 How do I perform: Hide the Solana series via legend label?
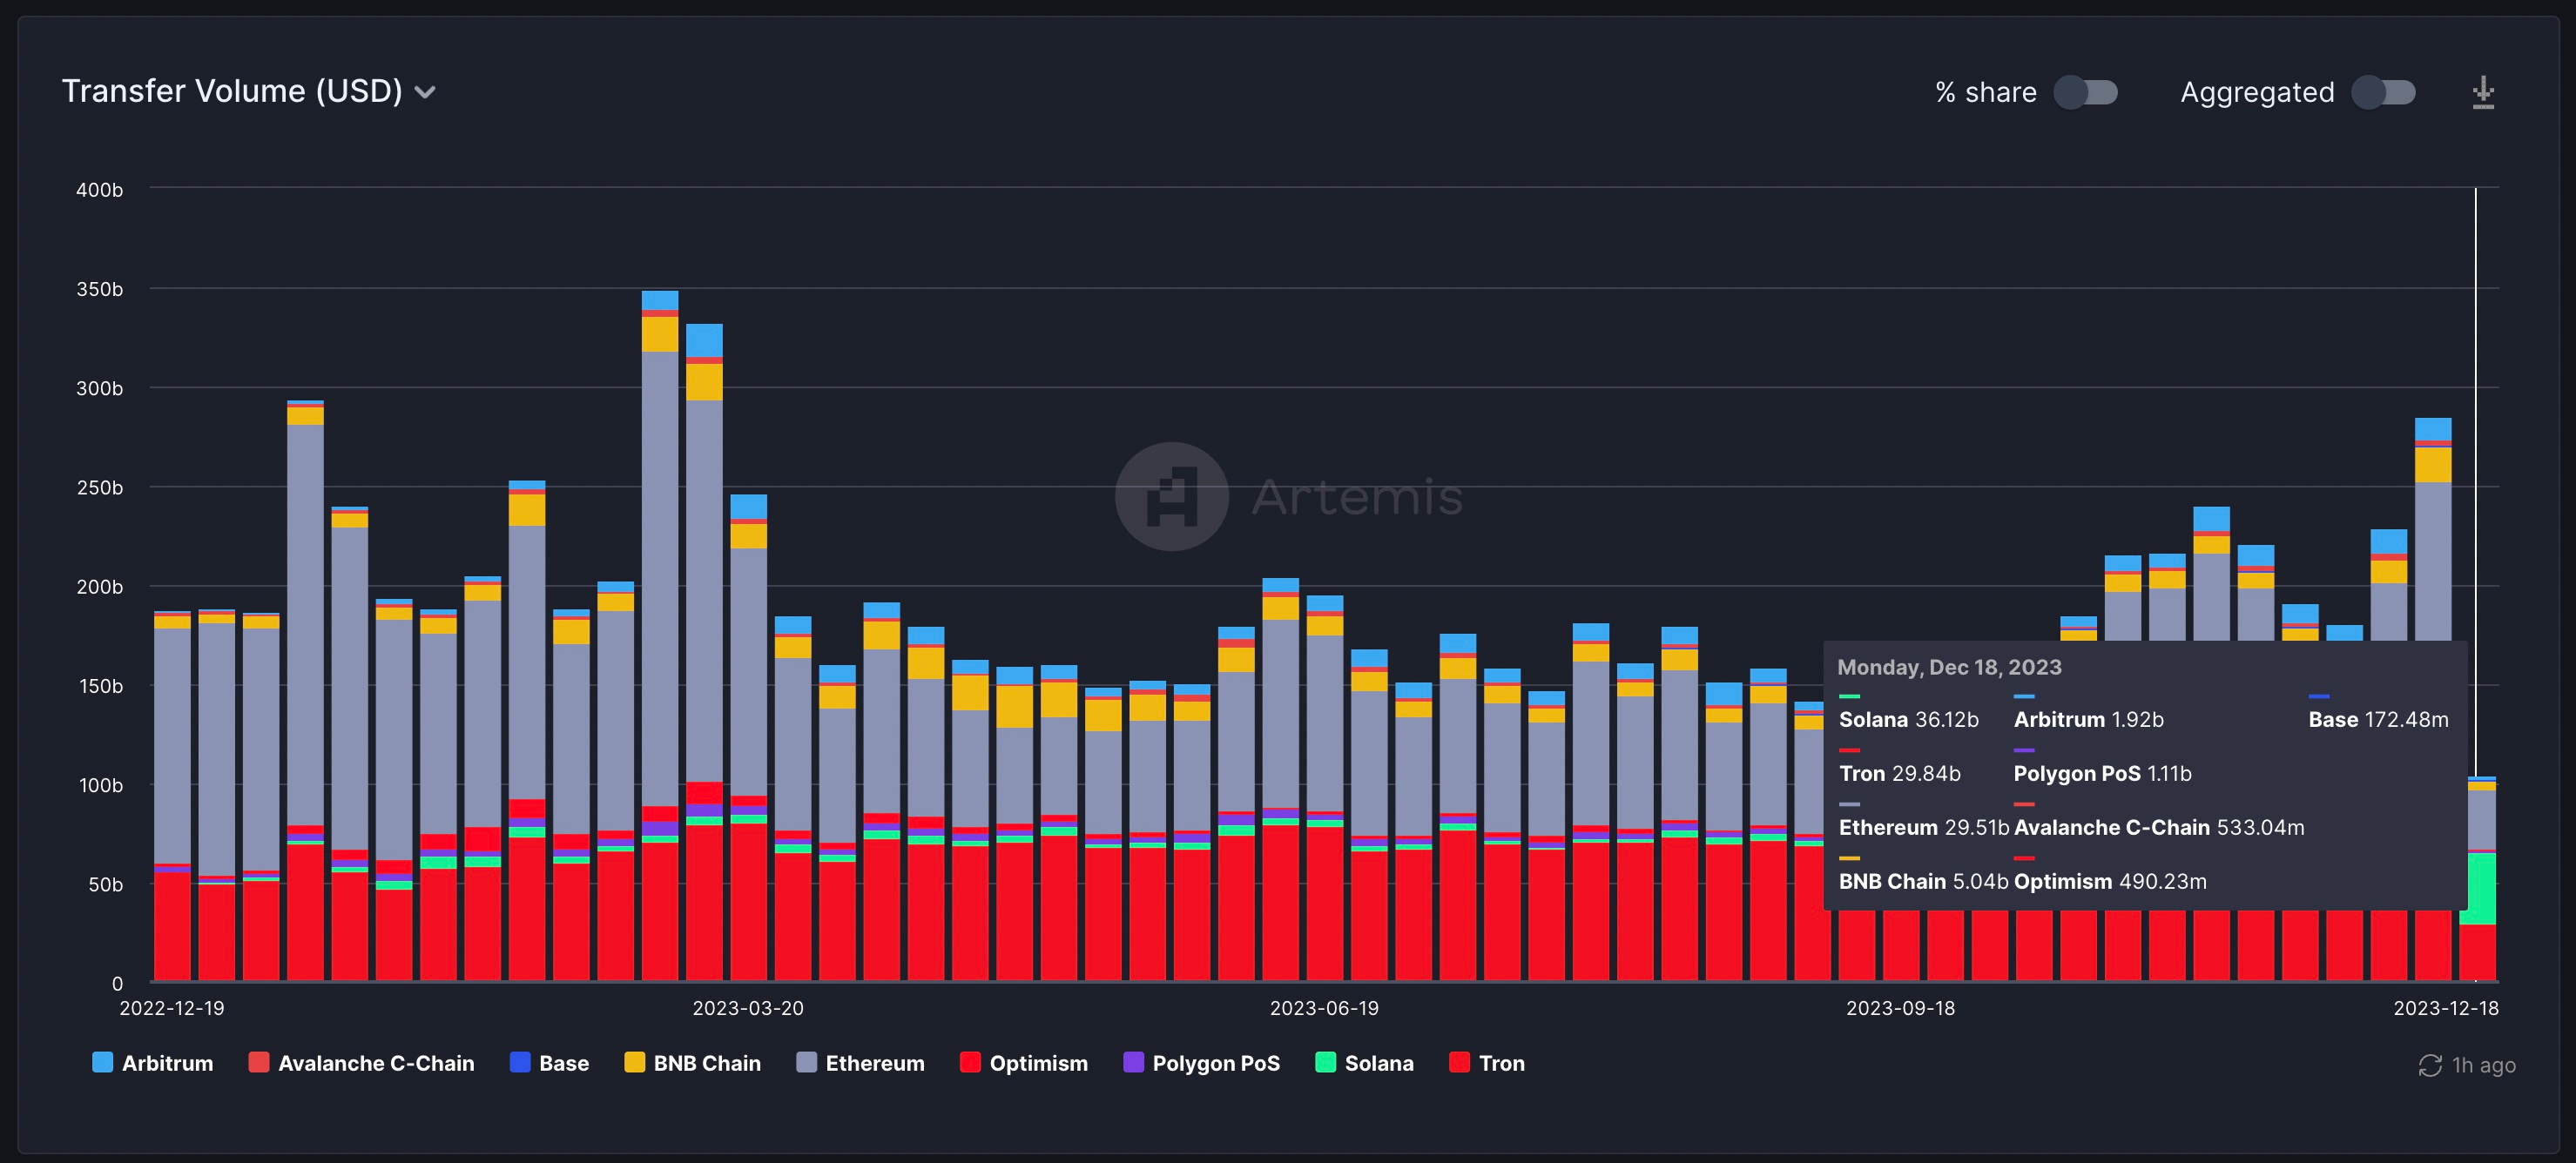(1379, 1063)
